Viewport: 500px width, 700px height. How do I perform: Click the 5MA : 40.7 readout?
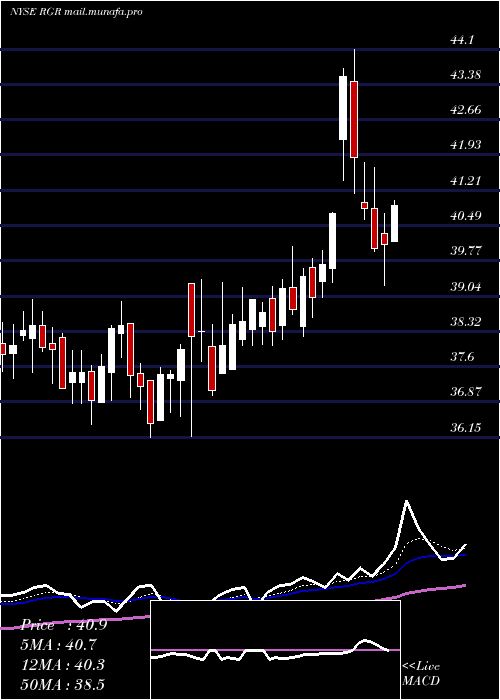59,645
